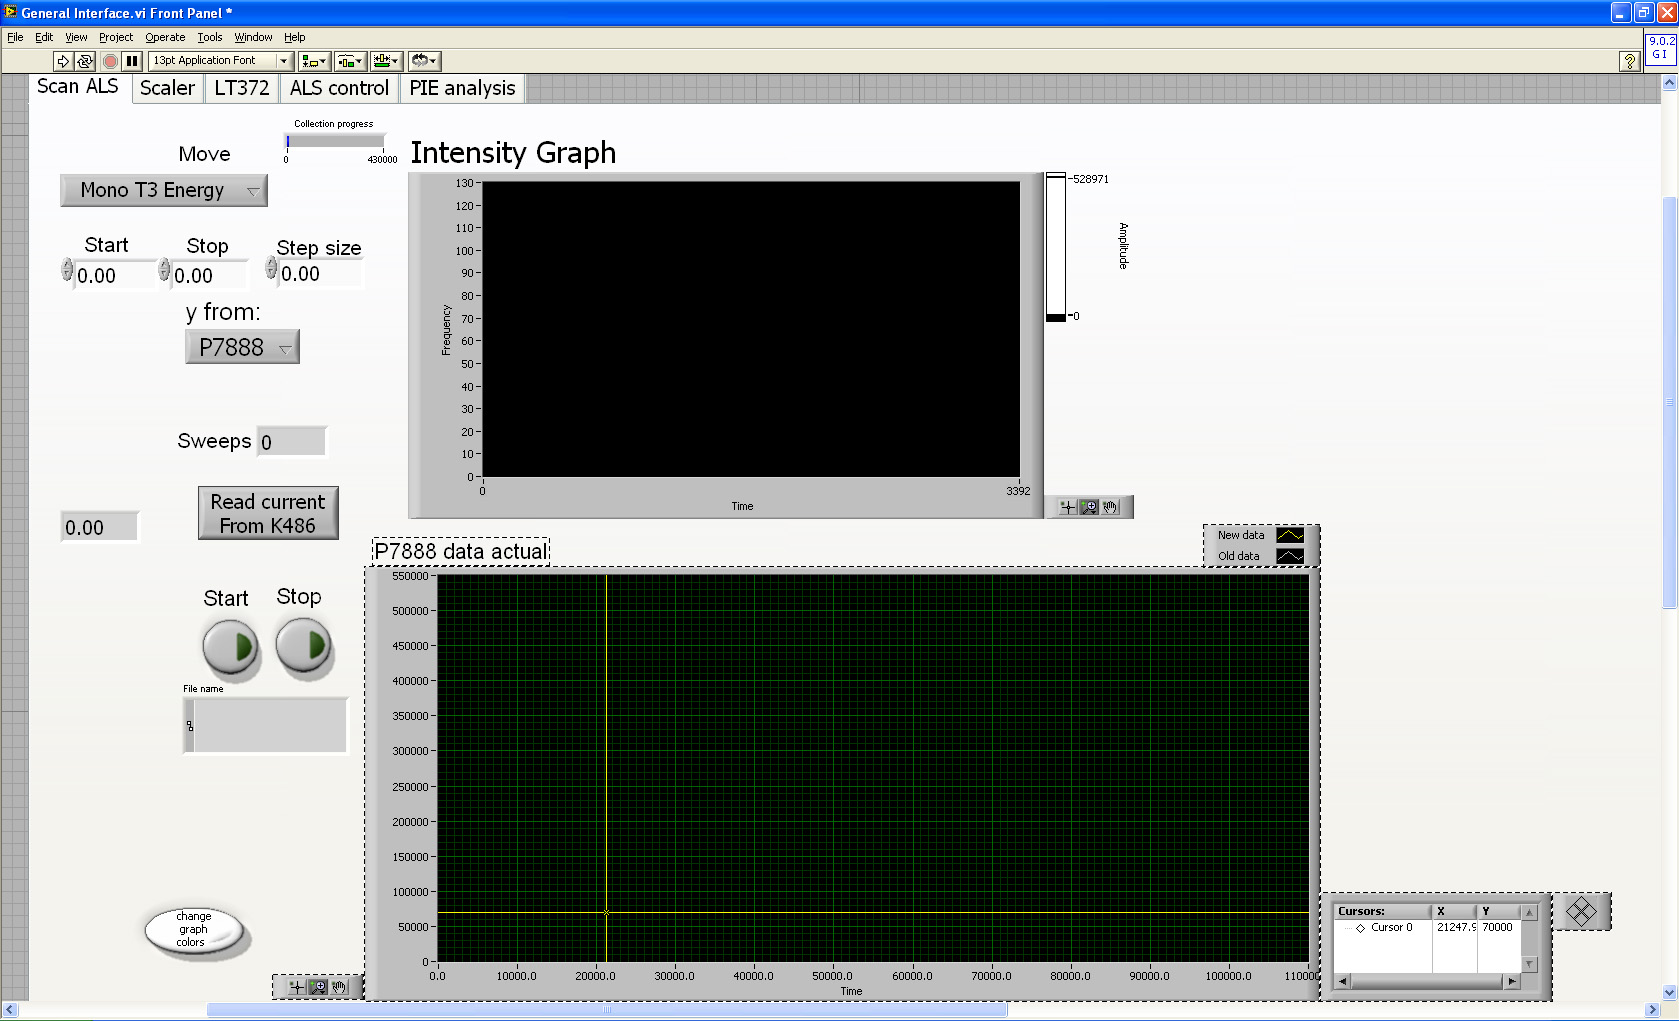This screenshot has width=1679, height=1021.
Task: Click the Run Continuously toolbar icon
Action: (85, 61)
